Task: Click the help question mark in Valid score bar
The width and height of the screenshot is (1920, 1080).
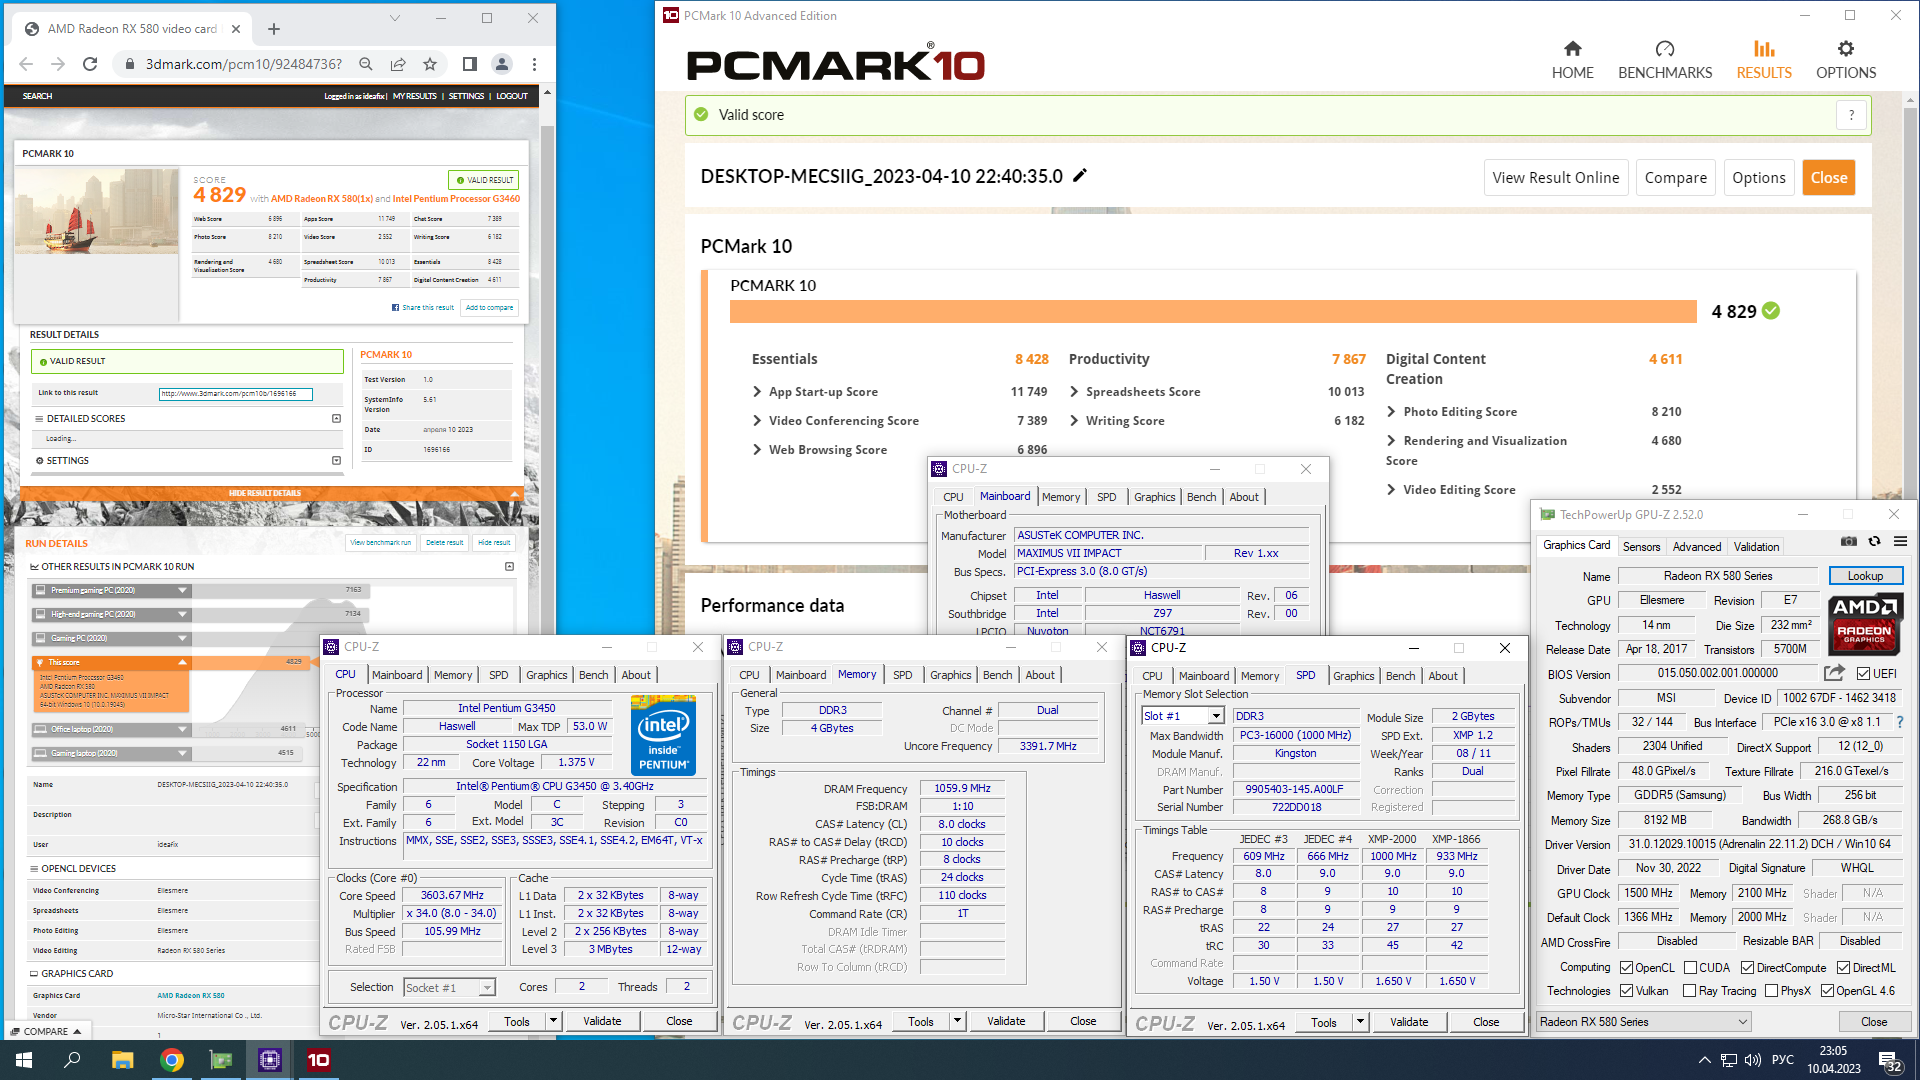Action: click(x=1851, y=115)
